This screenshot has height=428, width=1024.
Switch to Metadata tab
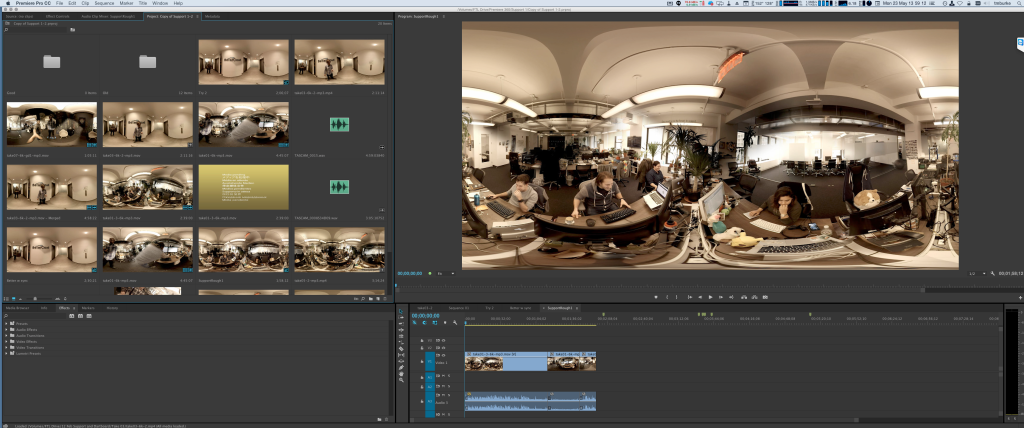point(212,16)
